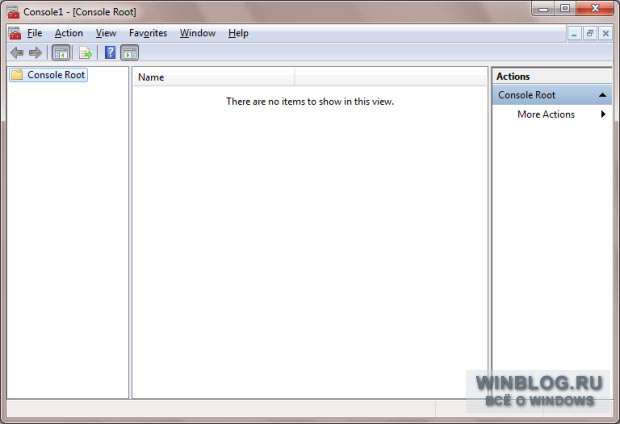Viewport: 620px width, 424px height.
Task: Minimize the Console1 main window
Action: click(x=544, y=8)
